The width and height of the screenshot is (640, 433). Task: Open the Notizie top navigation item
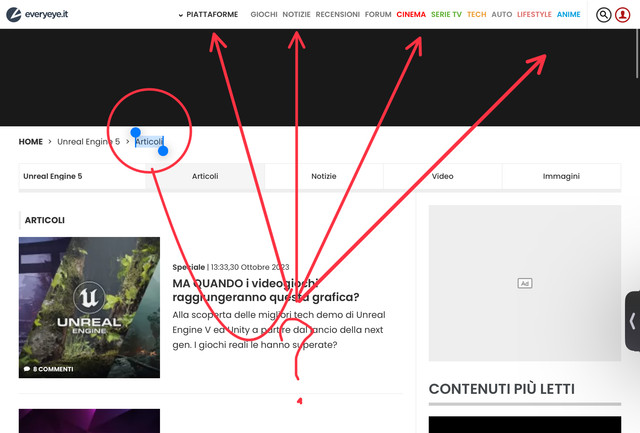pyautogui.click(x=296, y=15)
